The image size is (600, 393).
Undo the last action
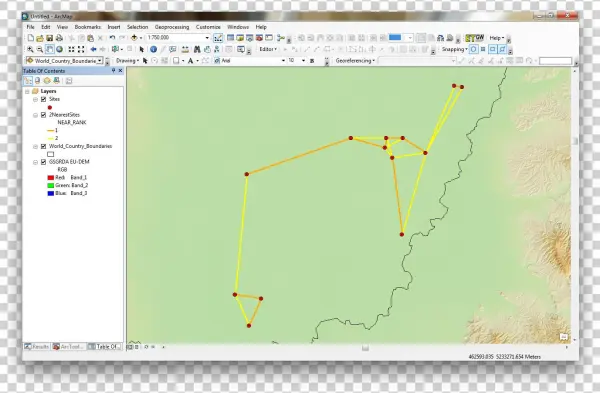[x=112, y=38]
